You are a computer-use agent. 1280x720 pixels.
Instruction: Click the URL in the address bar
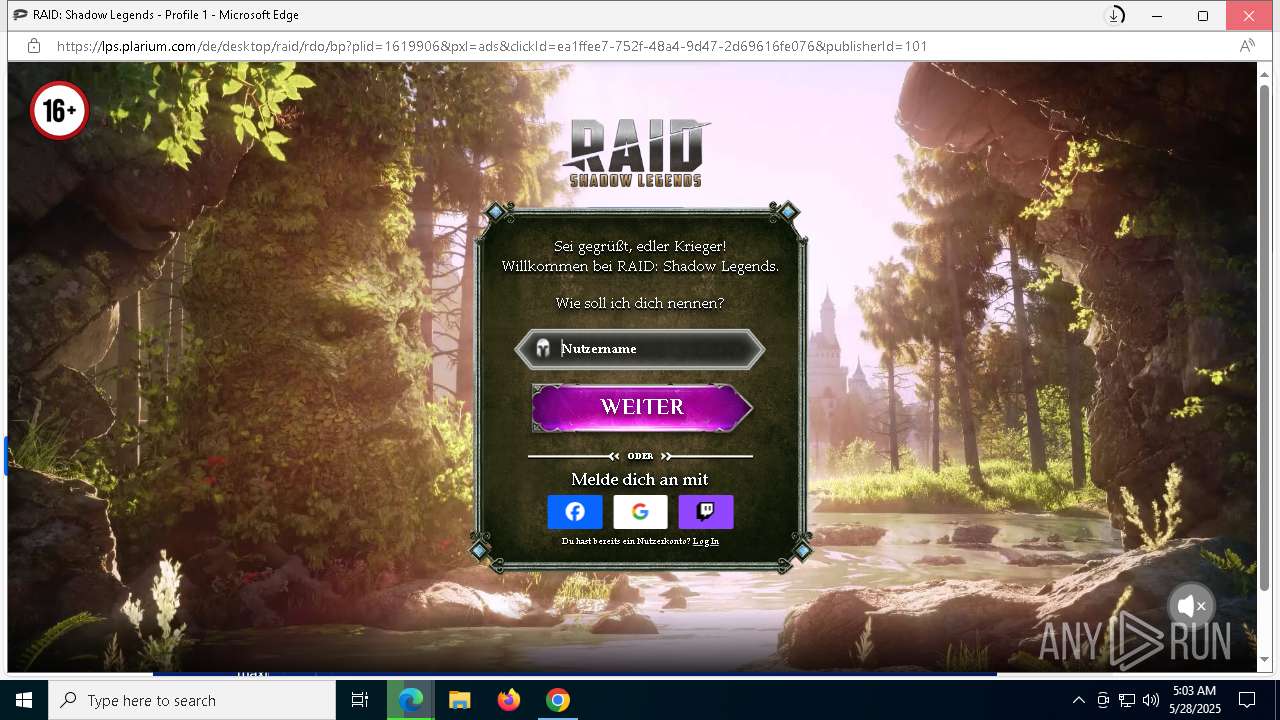[x=492, y=46]
